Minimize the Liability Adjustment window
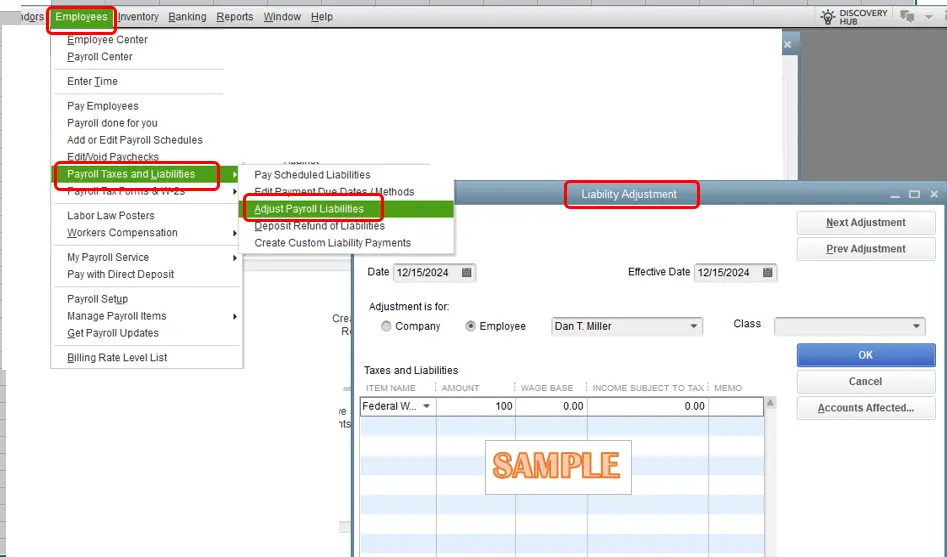The width and height of the screenshot is (947, 557). point(894,194)
